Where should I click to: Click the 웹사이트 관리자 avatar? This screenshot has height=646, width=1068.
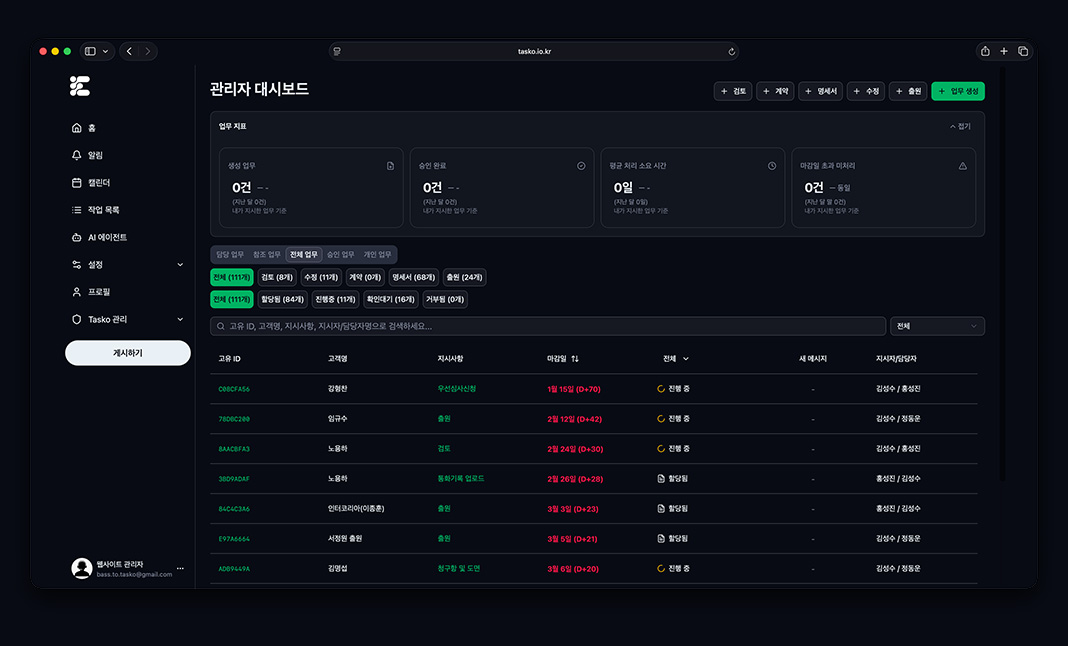[82, 568]
